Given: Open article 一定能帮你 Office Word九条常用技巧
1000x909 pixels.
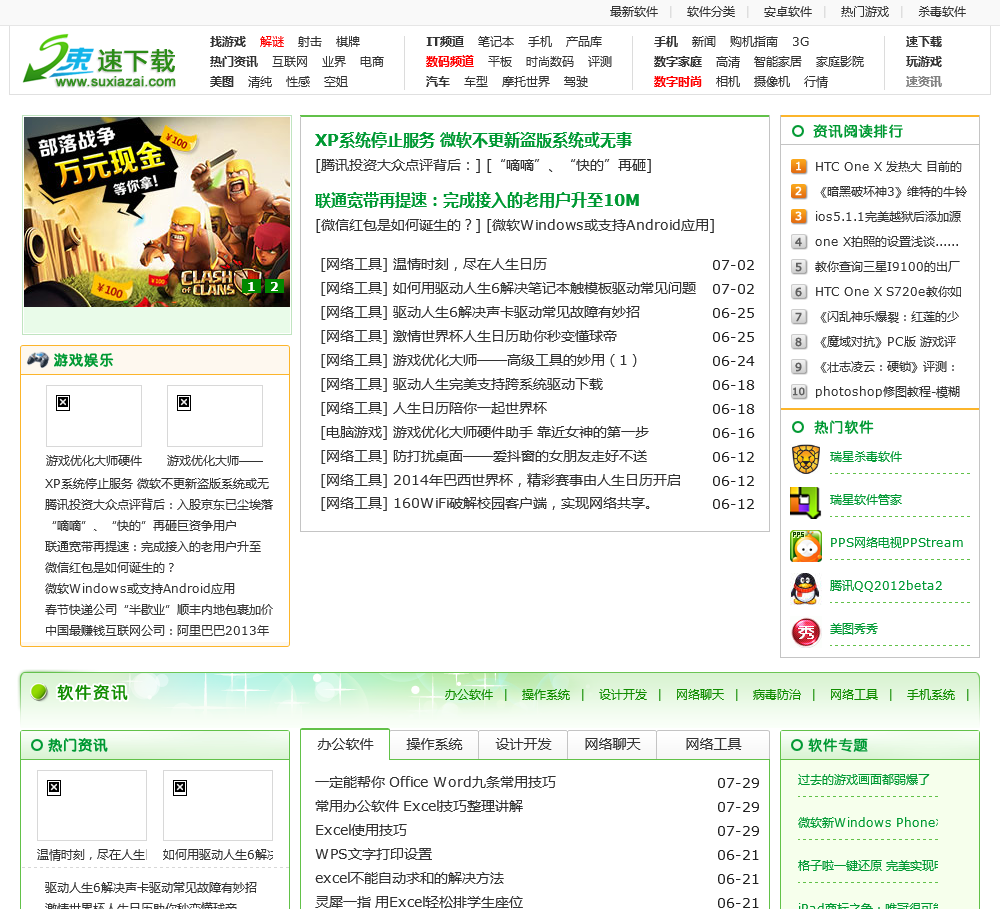Looking at the screenshot, I should tap(436, 782).
